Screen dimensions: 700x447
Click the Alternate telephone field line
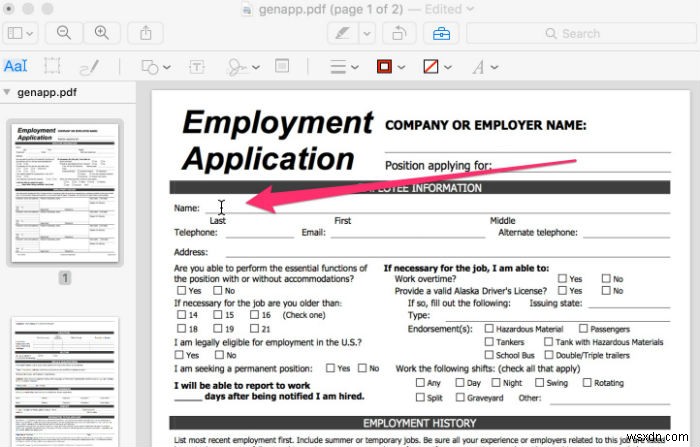(x=627, y=233)
